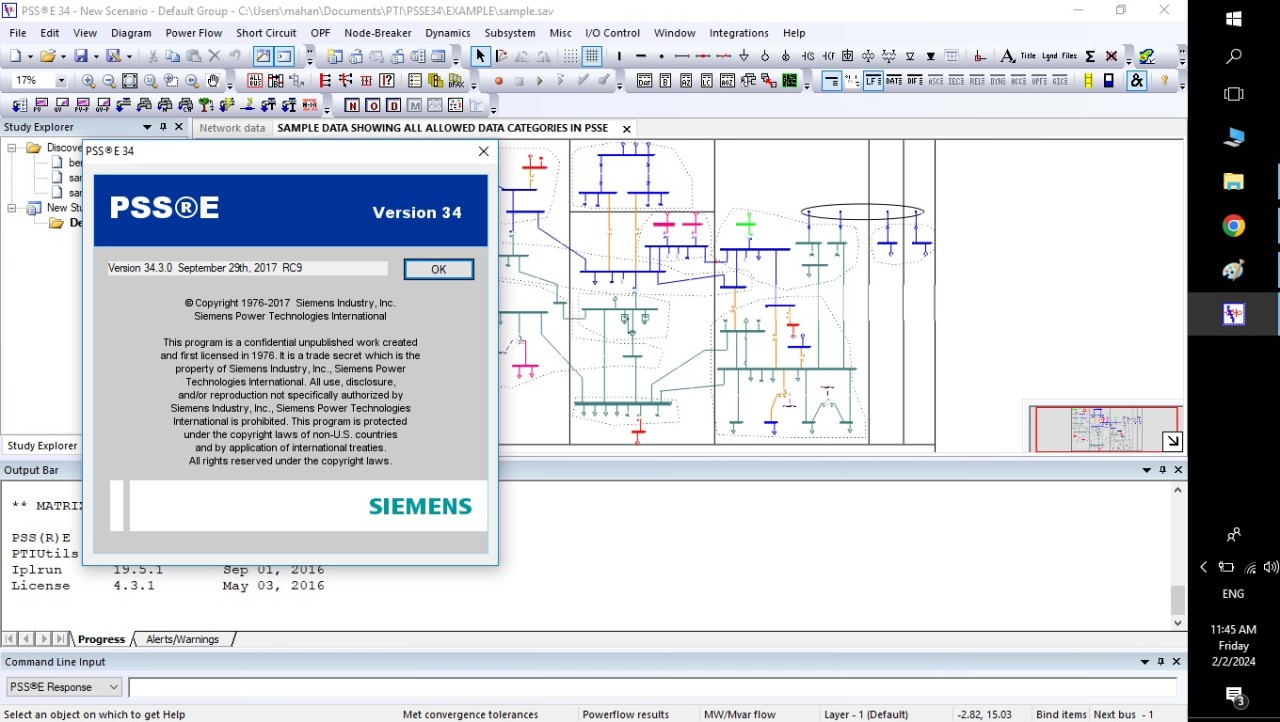Click the N node toolbar icon
The image size is (1280, 722).
[352, 105]
